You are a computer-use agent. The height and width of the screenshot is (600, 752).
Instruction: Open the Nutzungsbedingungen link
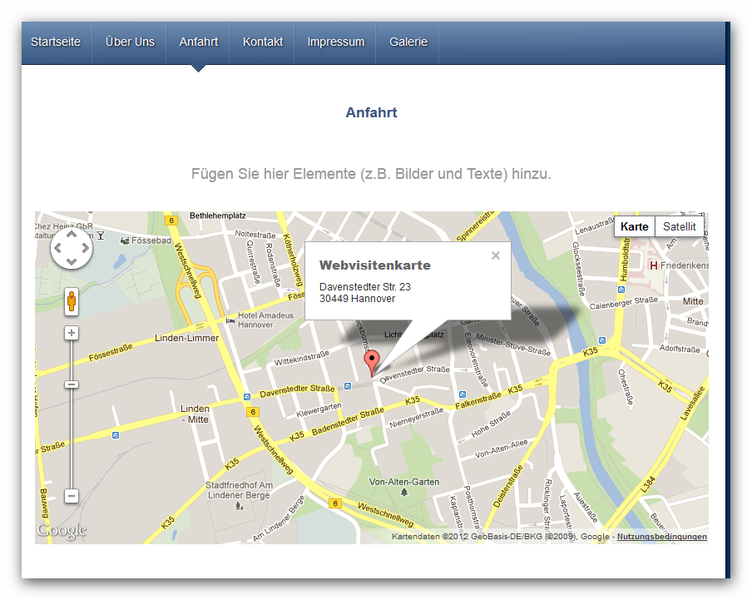click(x=662, y=536)
